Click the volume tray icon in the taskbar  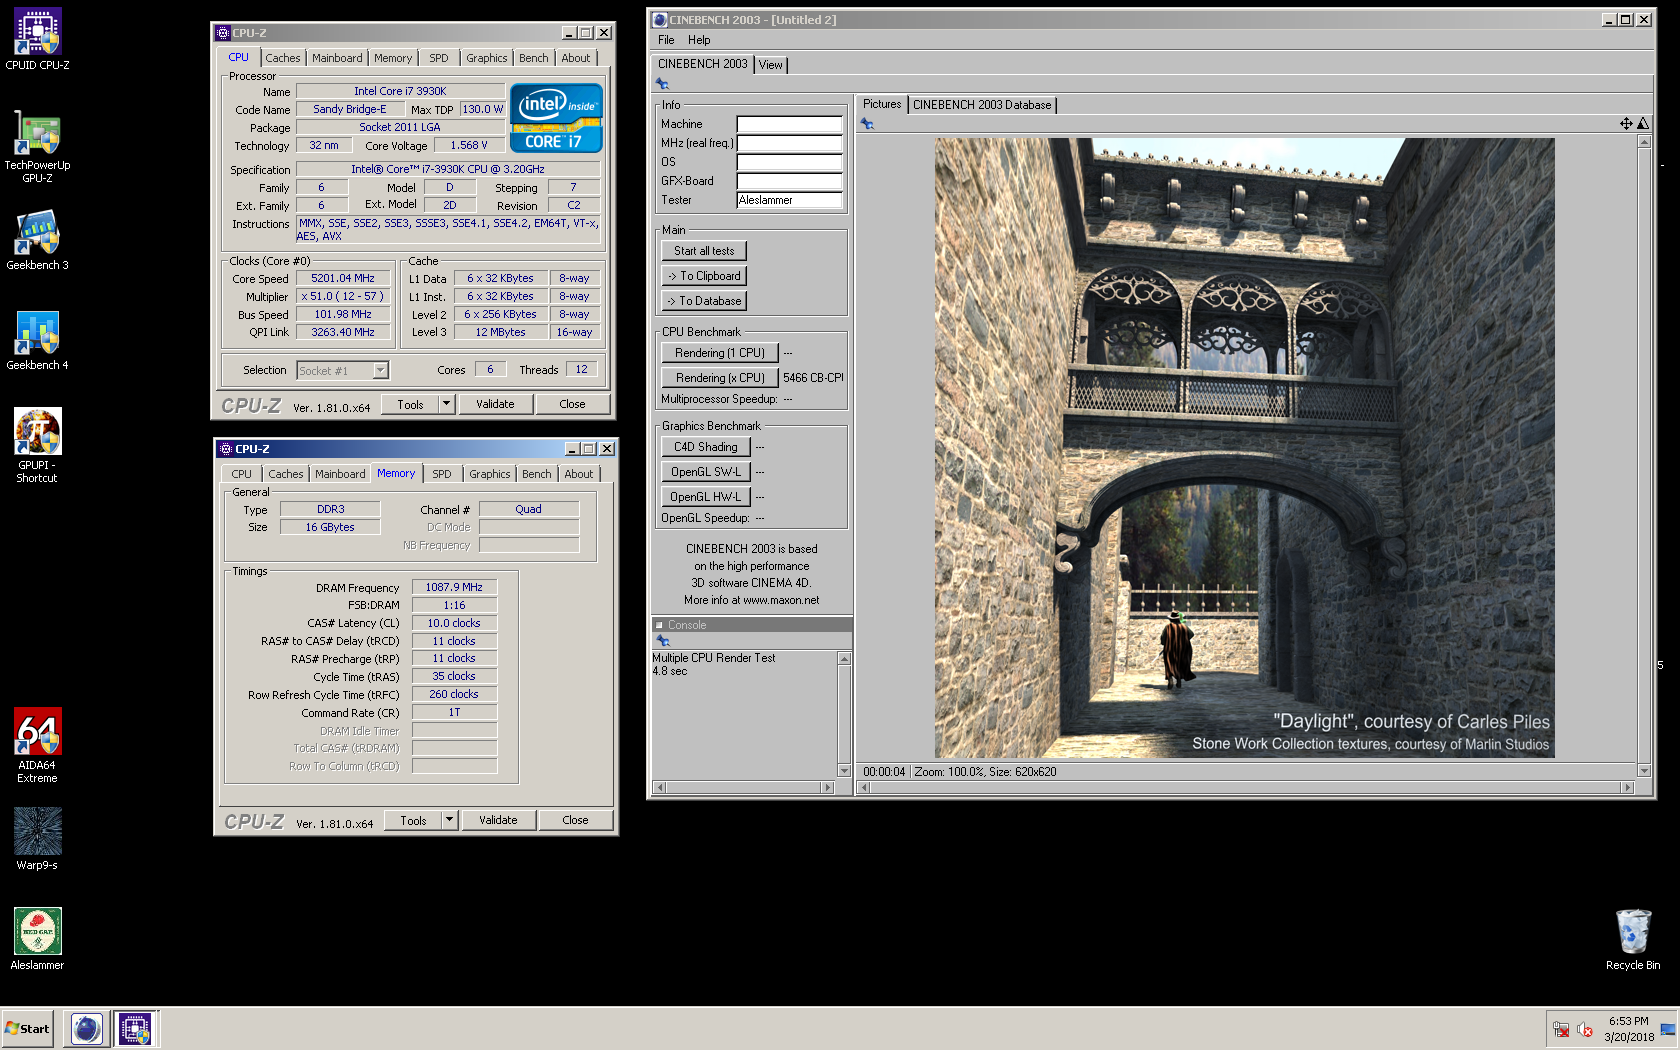click(1585, 1029)
